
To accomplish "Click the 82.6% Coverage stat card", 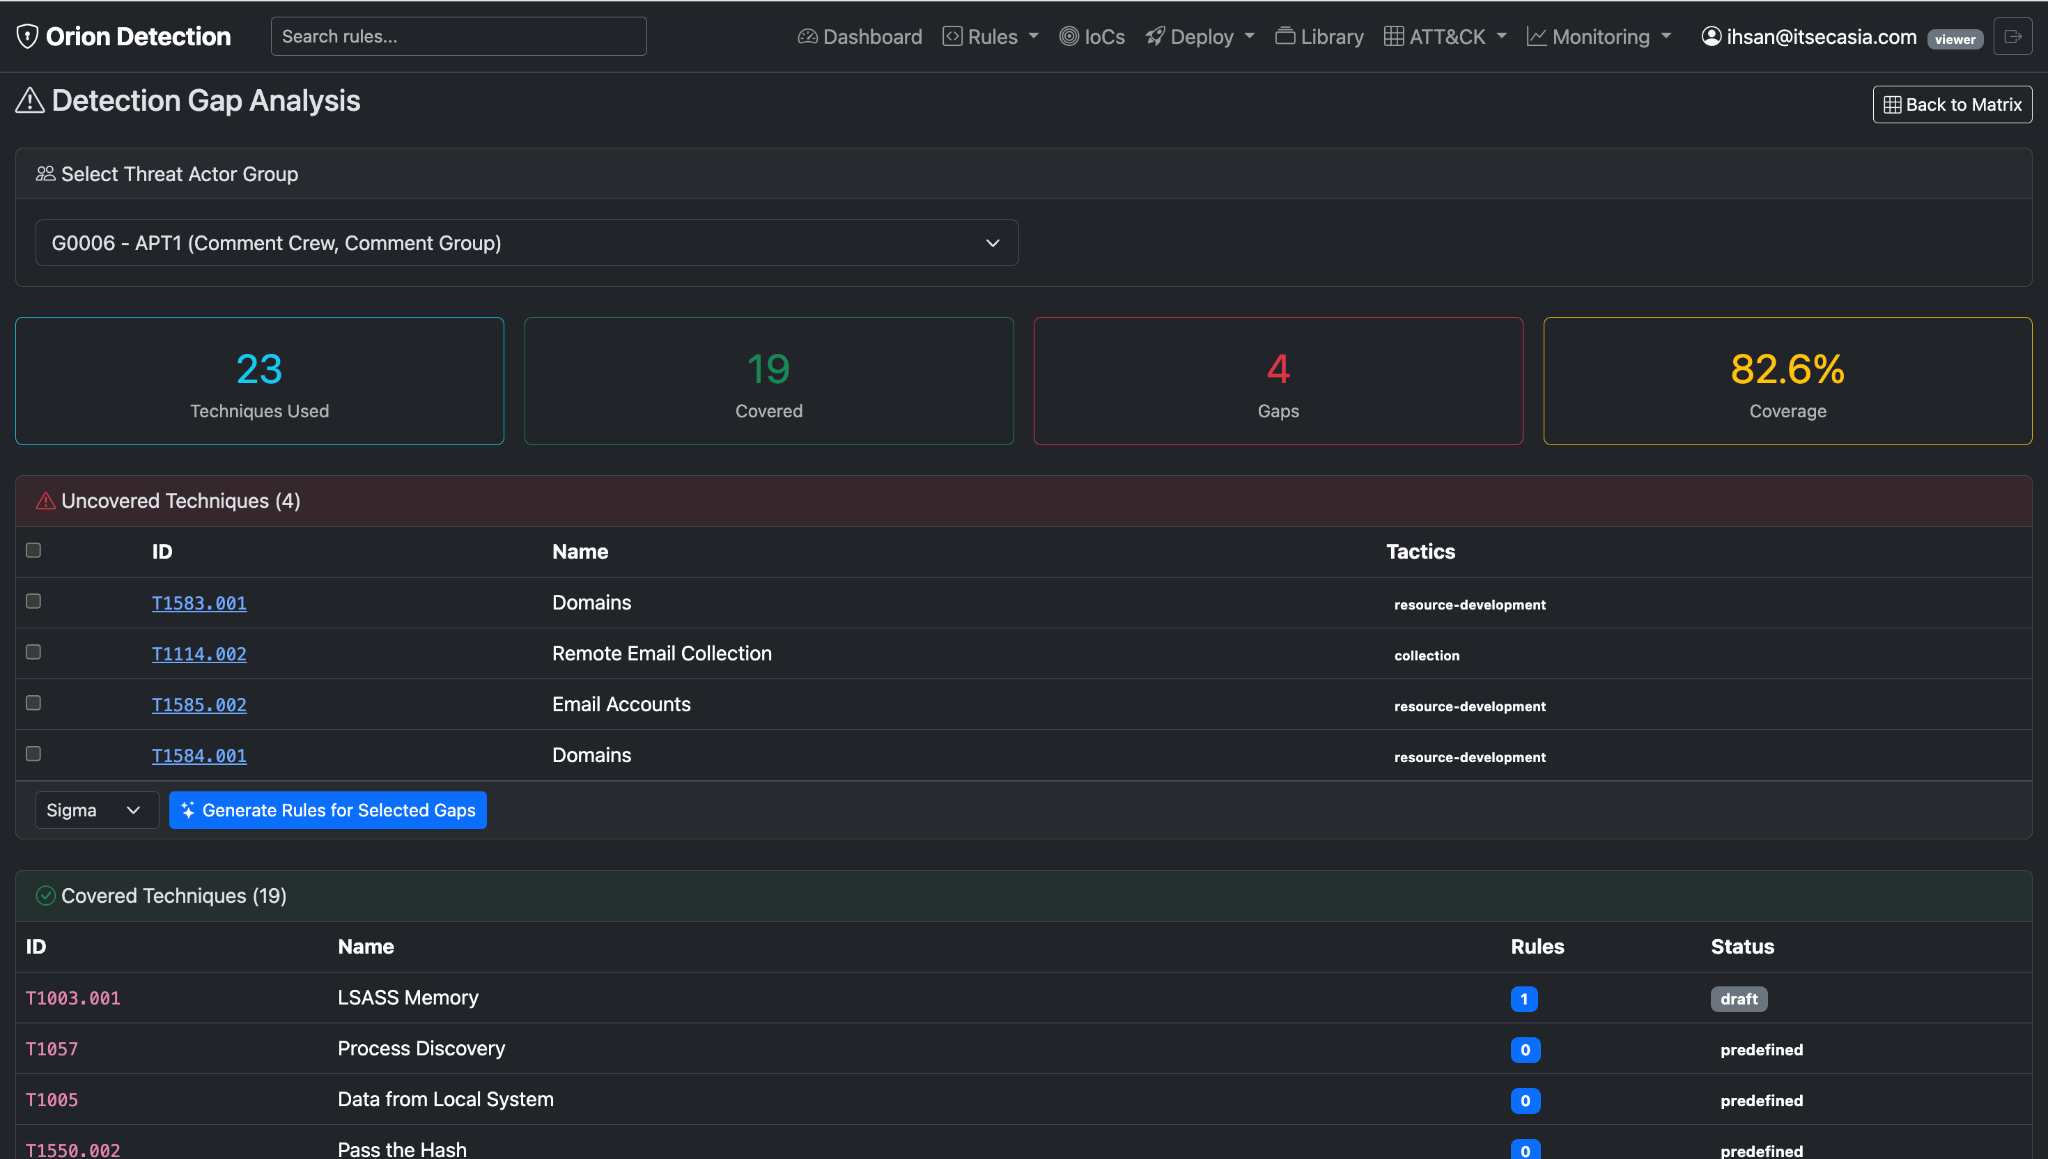I will [x=1788, y=381].
